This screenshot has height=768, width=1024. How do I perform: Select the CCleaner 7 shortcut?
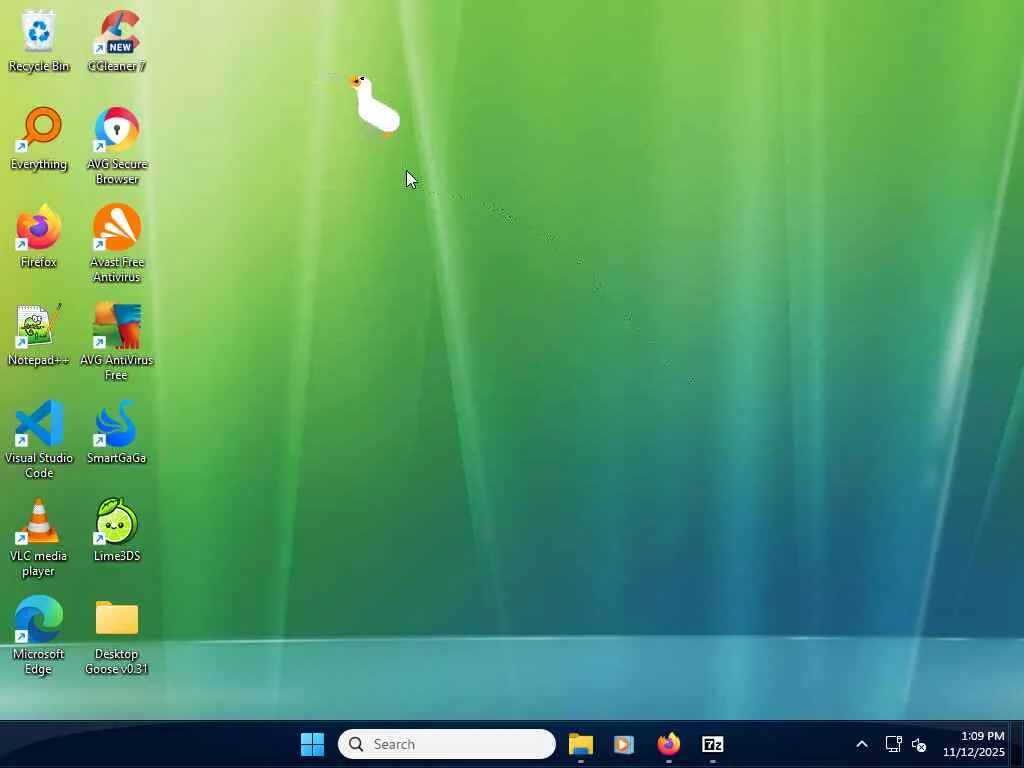117,40
